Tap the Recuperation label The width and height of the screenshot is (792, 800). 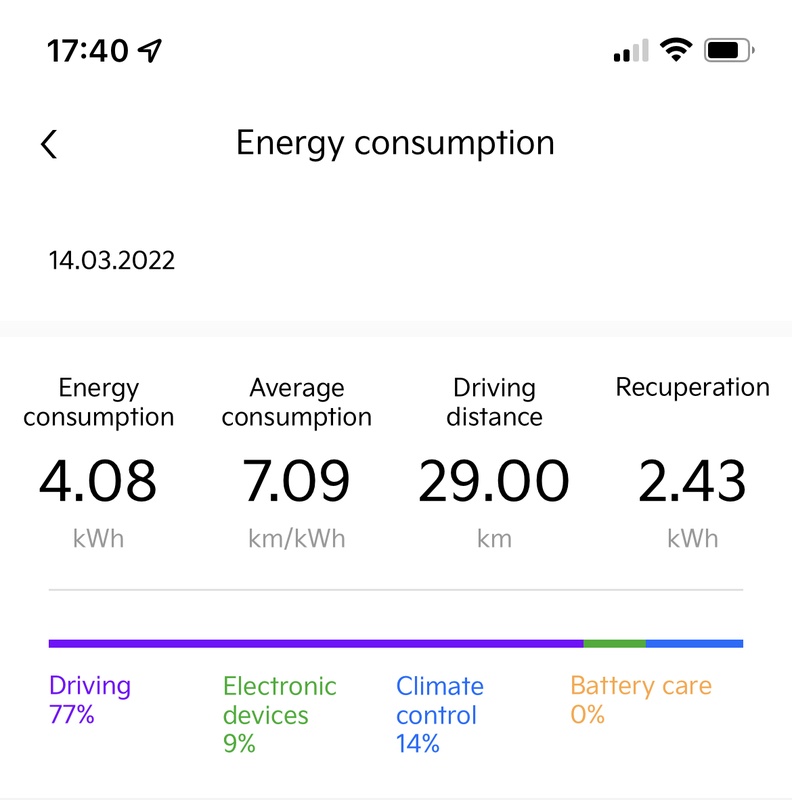pos(692,388)
